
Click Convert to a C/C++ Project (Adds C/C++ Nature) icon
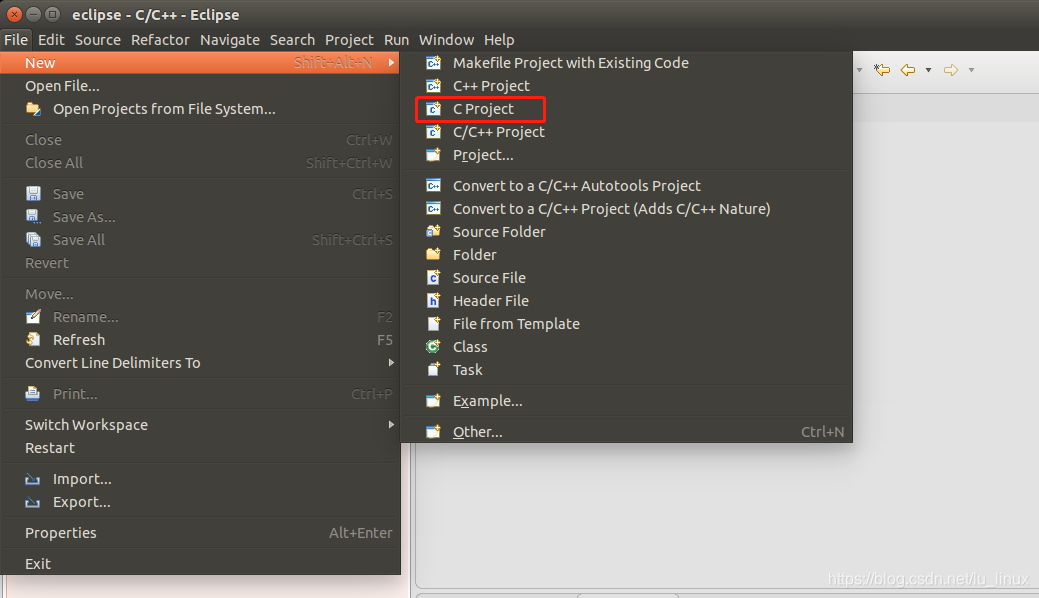coord(433,209)
